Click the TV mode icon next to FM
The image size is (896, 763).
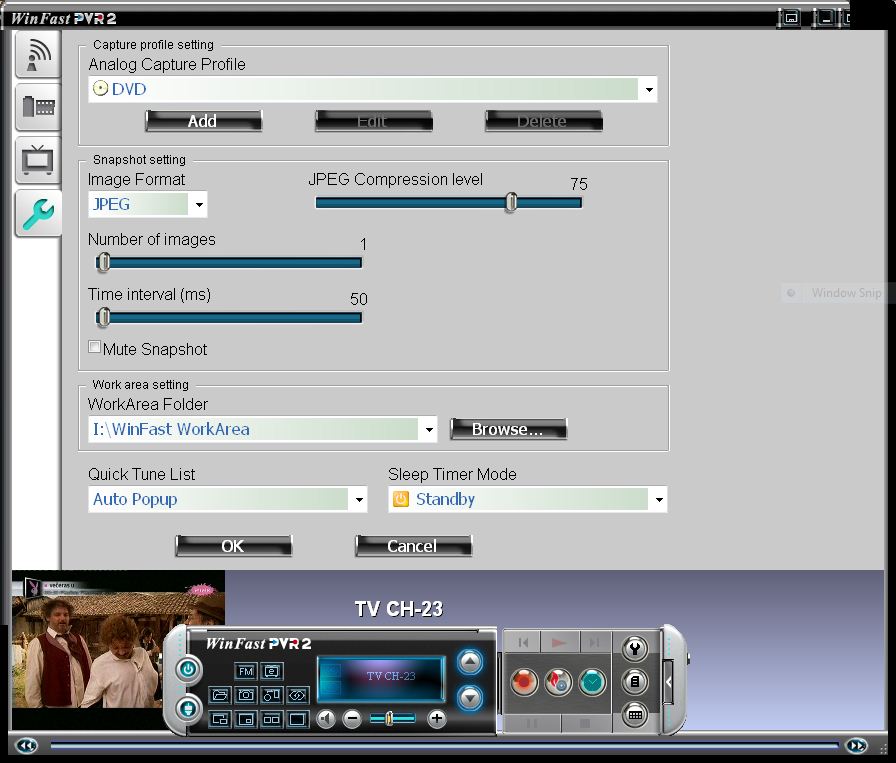click(x=272, y=672)
